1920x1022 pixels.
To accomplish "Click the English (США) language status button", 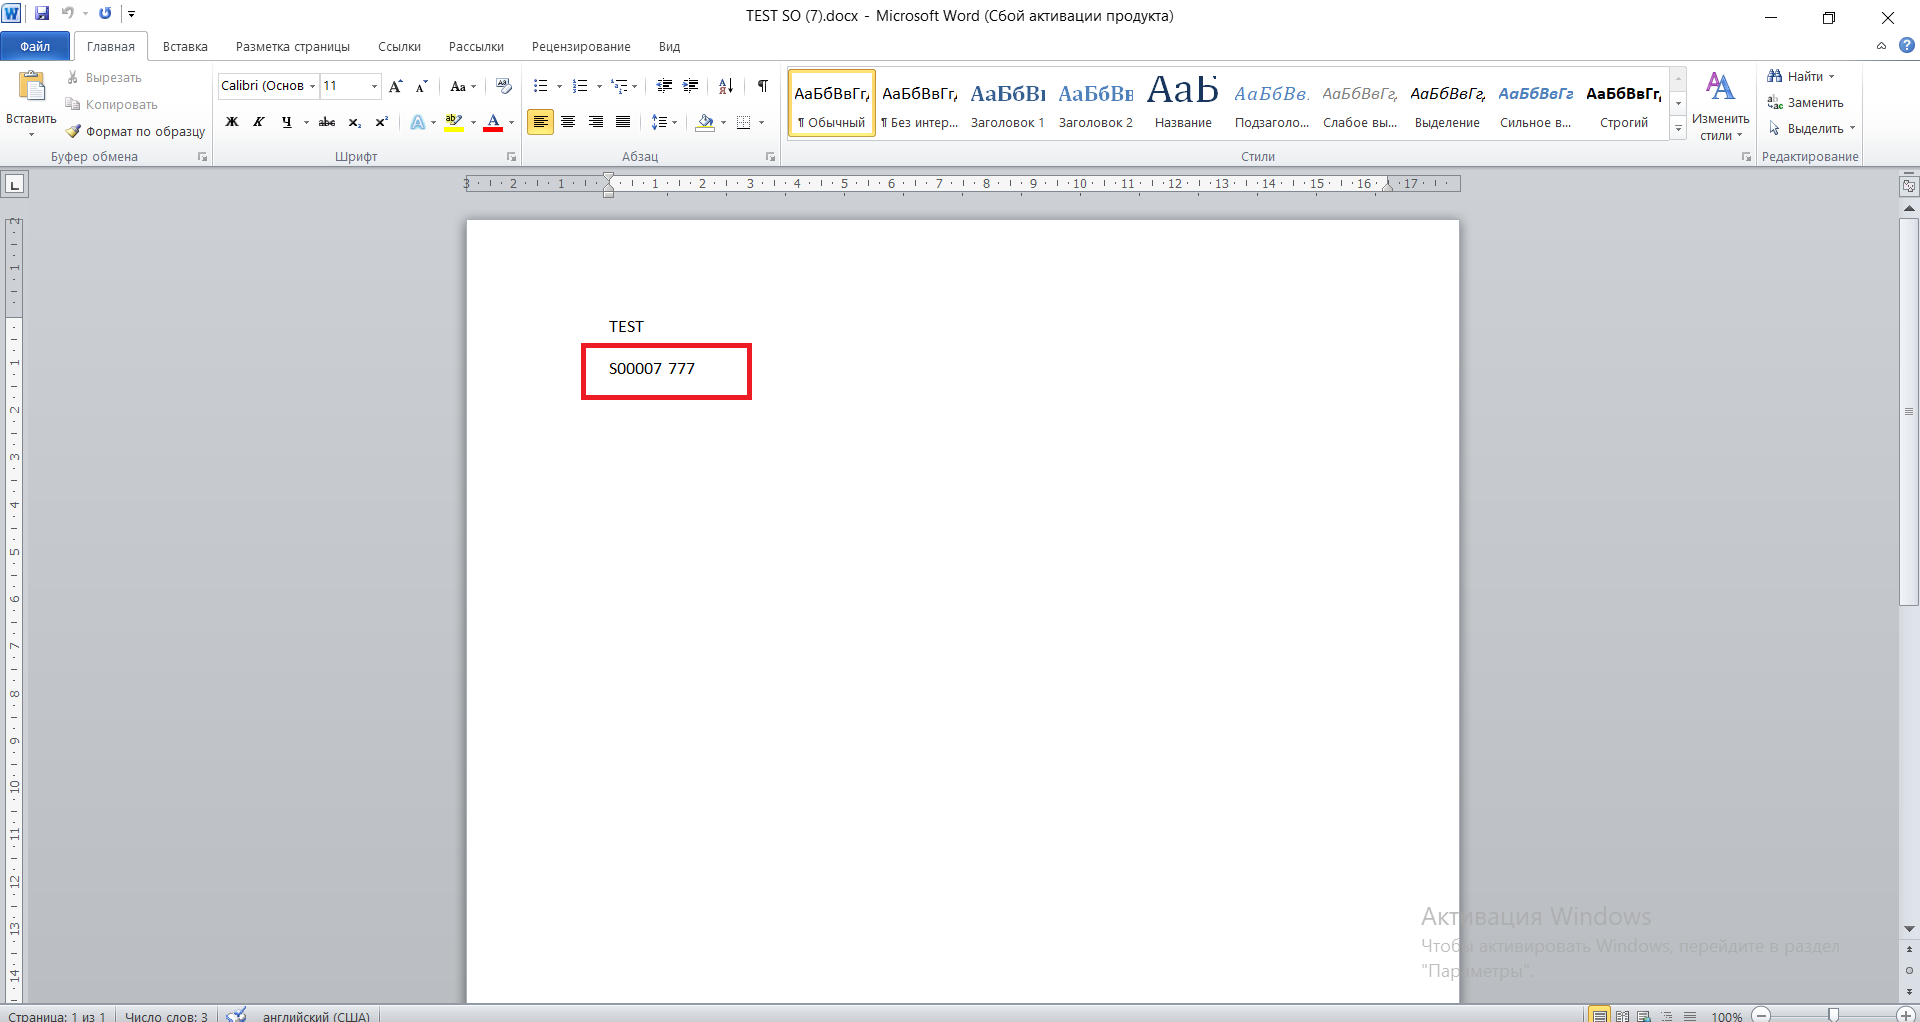I will [316, 1016].
